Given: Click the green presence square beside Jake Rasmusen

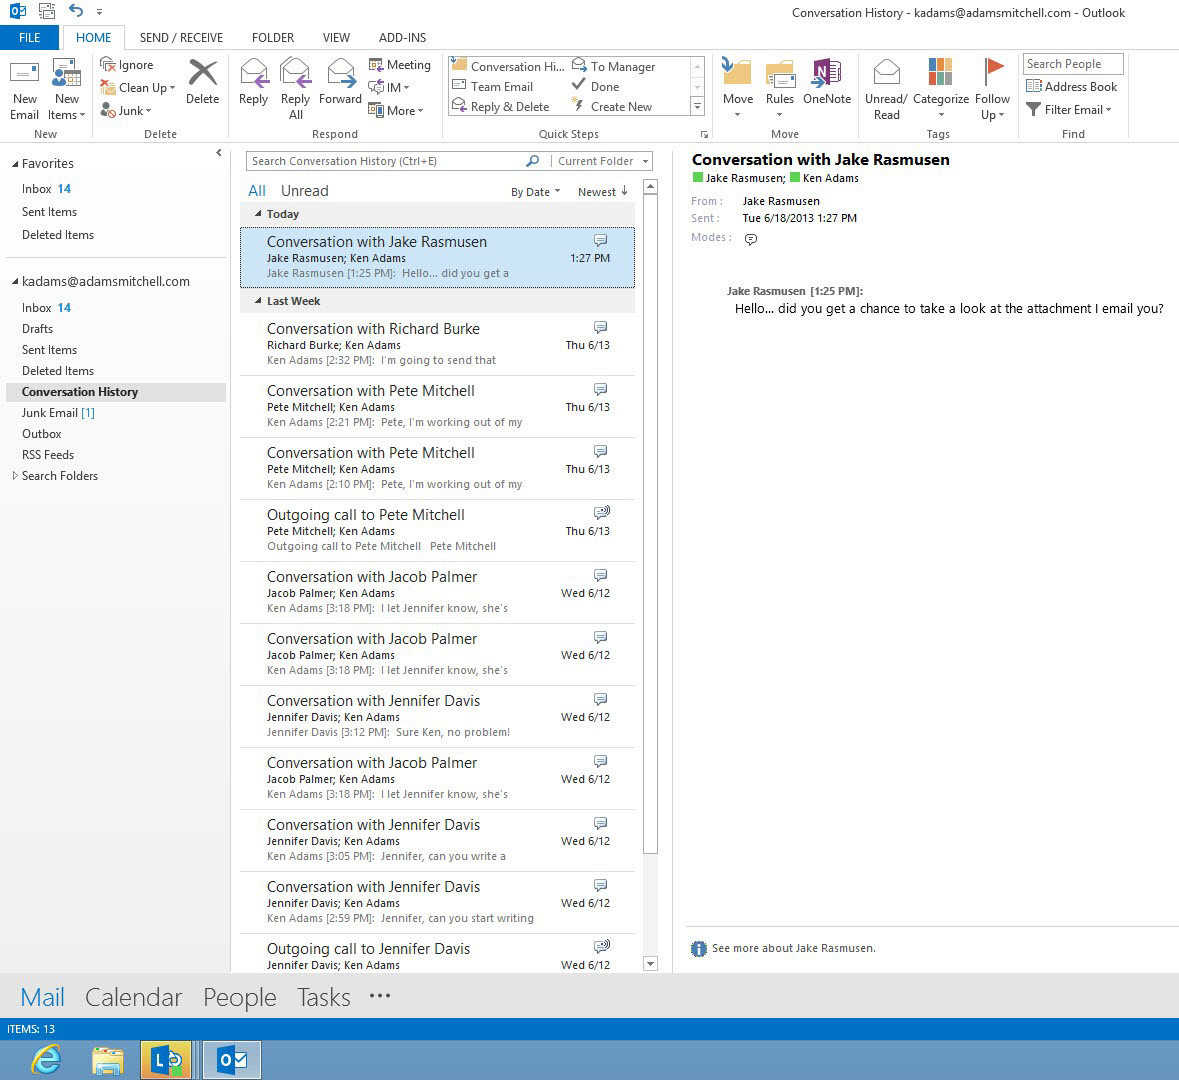Looking at the screenshot, I should click(697, 177).
